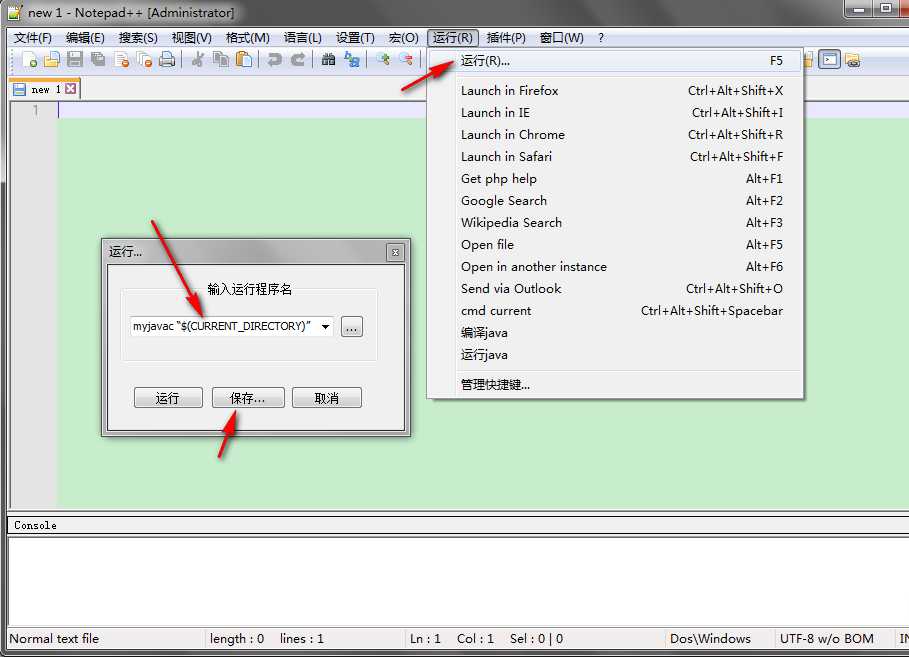
Task: Open the 文件(F) menu
Action: coord(32,38)
